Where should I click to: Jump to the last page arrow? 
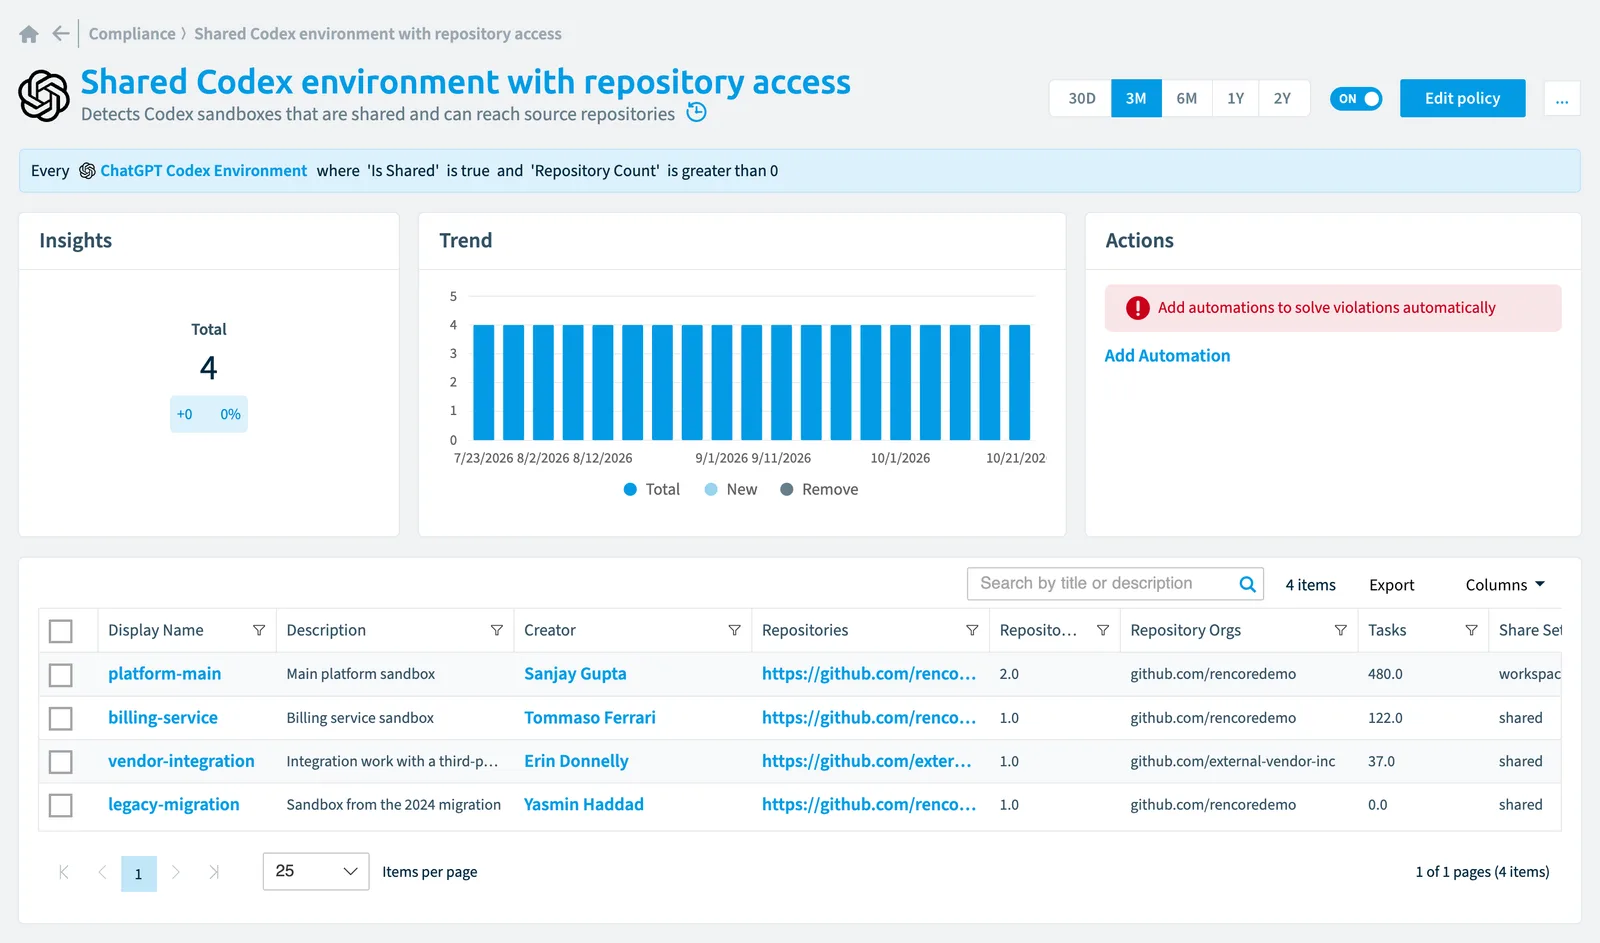pos(214,872)
